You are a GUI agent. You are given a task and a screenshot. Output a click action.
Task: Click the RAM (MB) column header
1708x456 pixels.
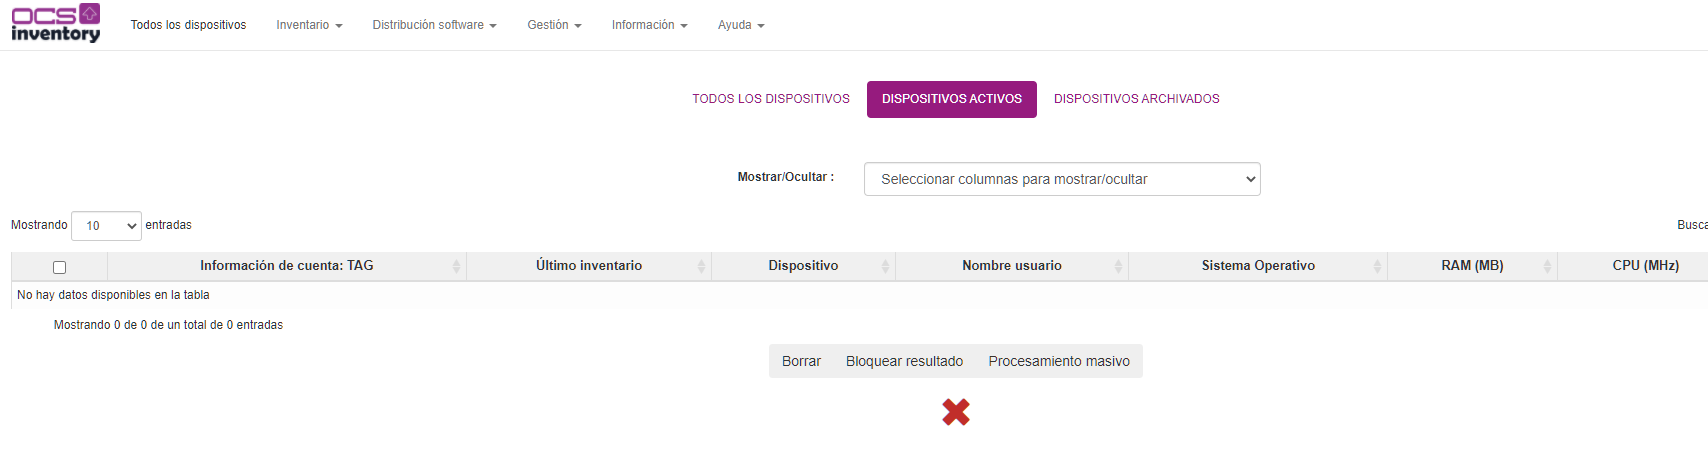[1472, 266]
